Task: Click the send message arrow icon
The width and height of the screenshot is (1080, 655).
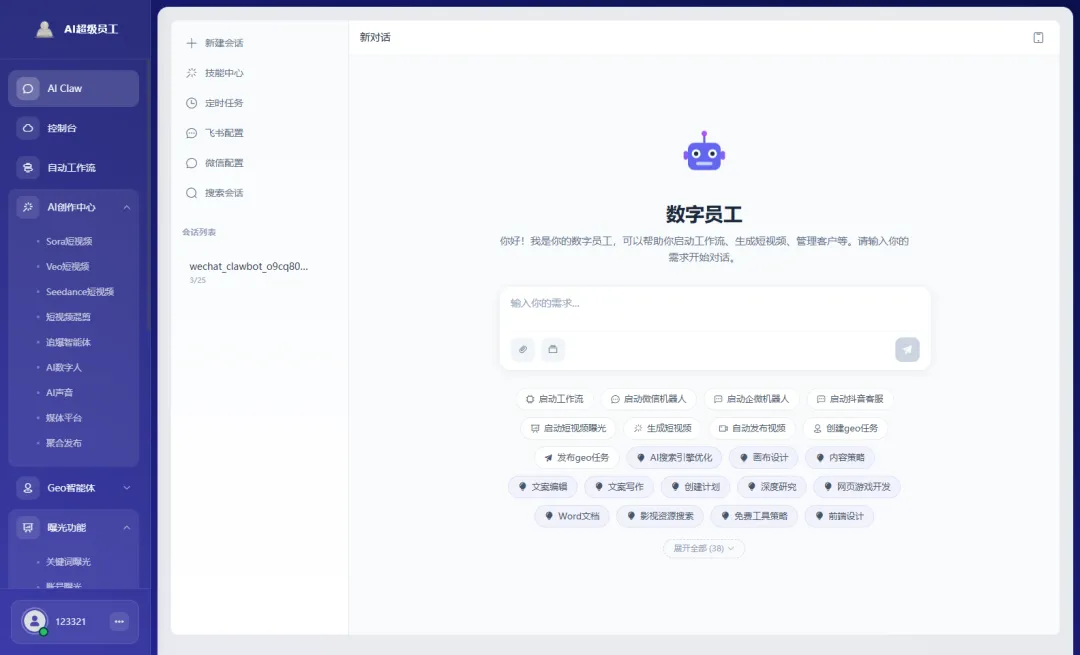Action: point(907,349)
